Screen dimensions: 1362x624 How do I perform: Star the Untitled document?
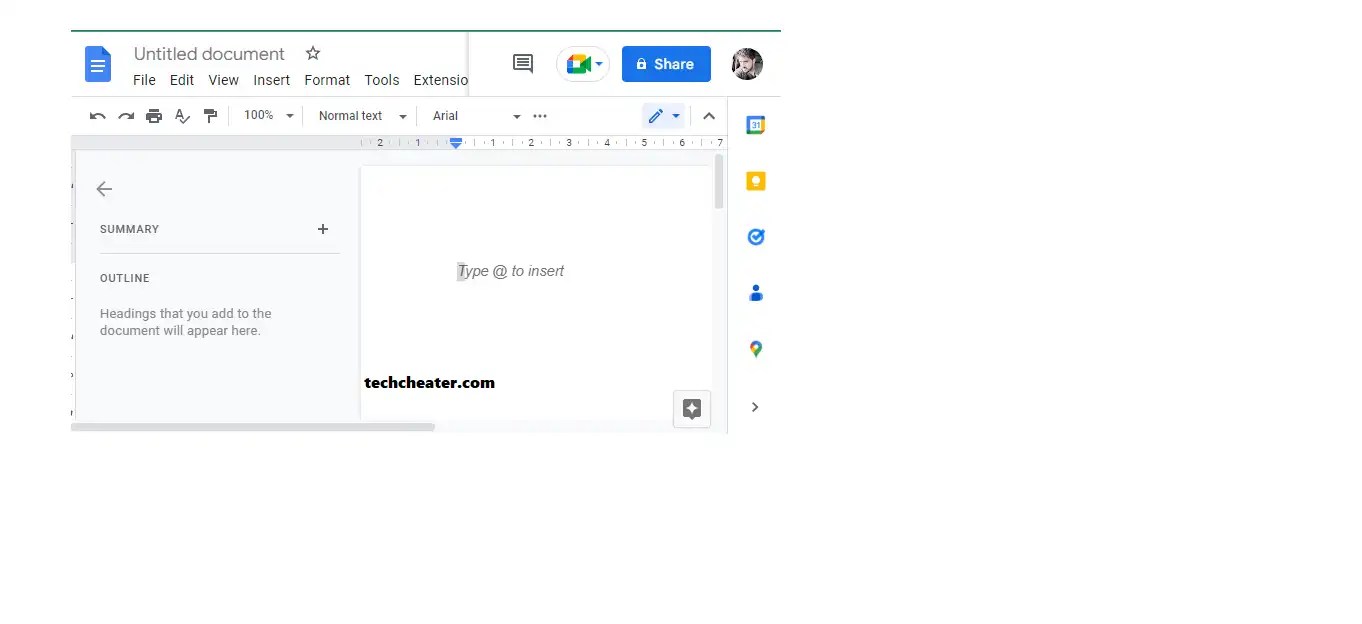(x=312, y=53)
